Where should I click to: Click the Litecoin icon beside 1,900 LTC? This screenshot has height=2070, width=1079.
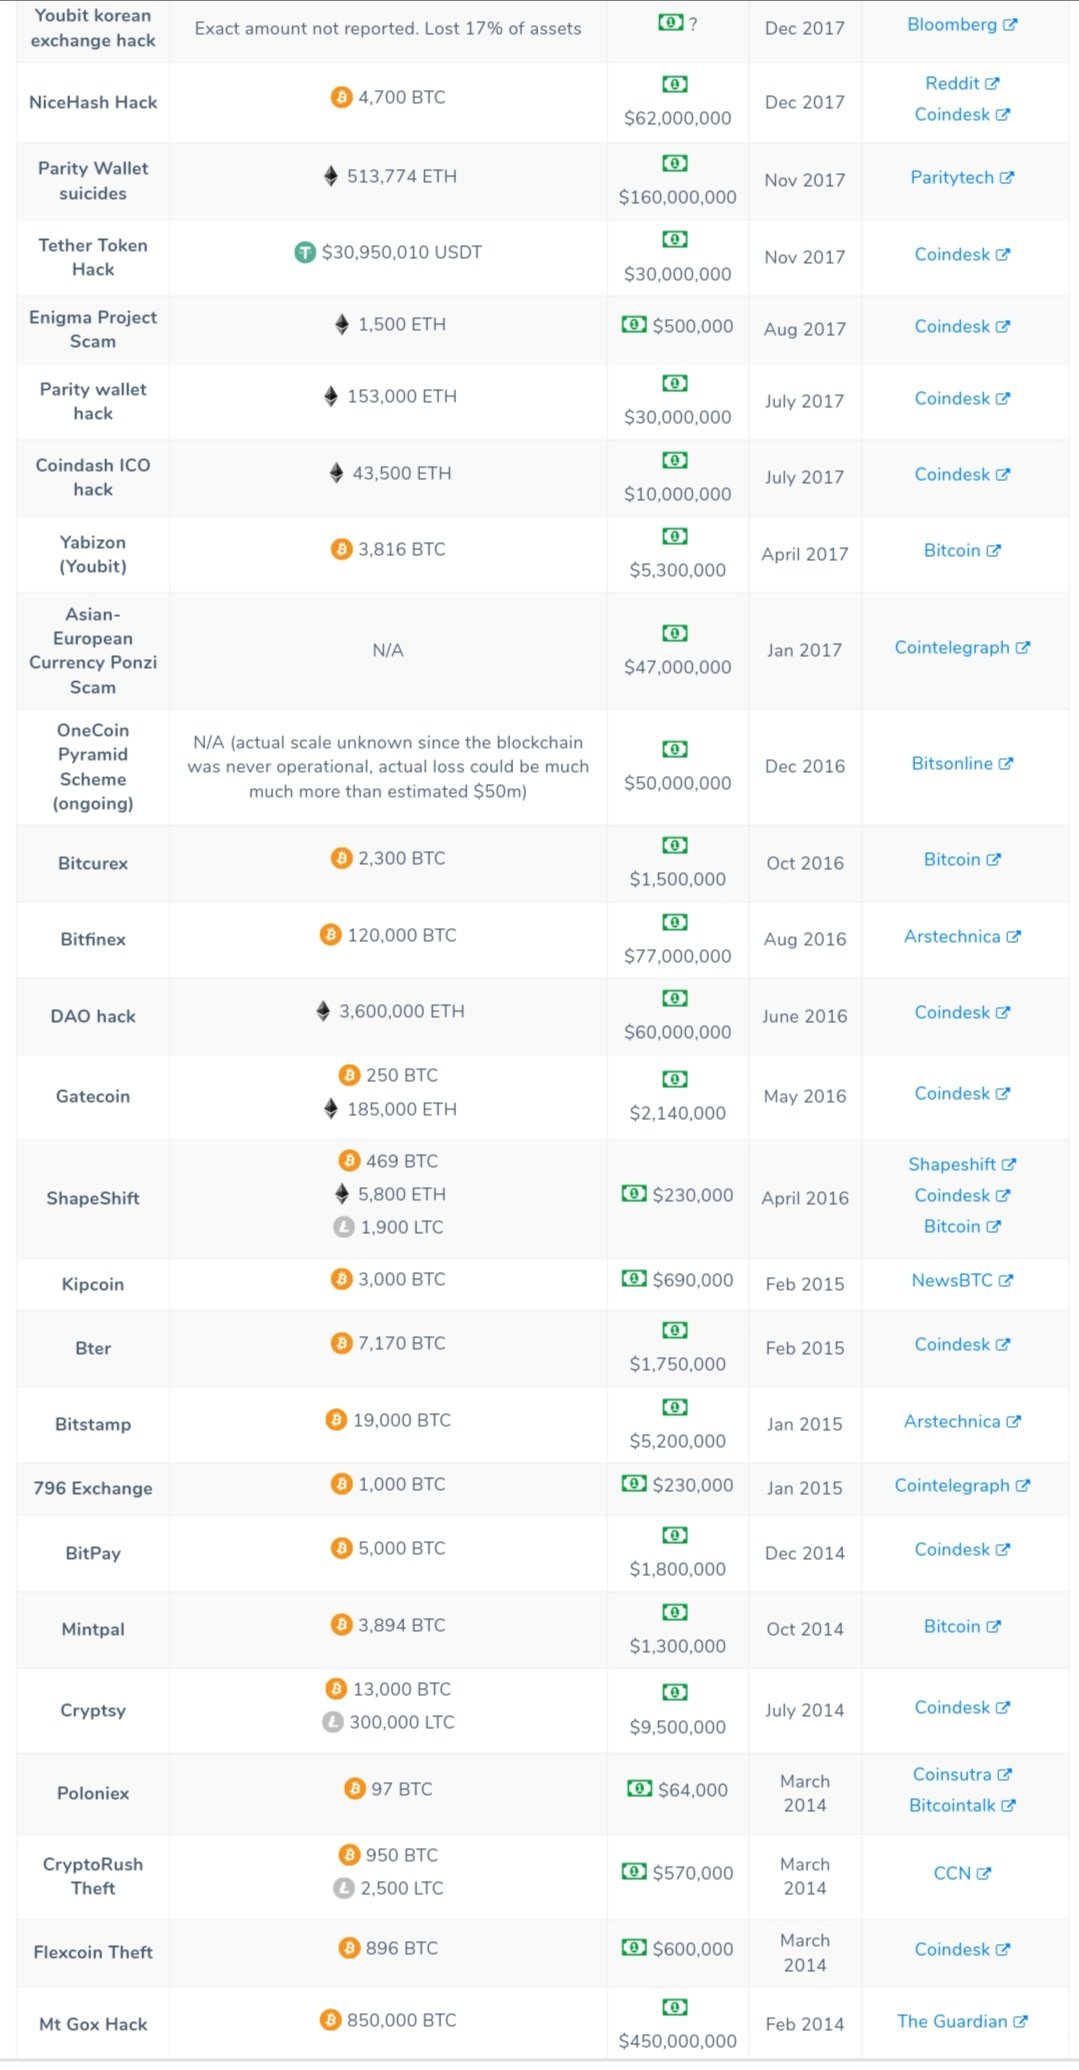point(343,1227)
